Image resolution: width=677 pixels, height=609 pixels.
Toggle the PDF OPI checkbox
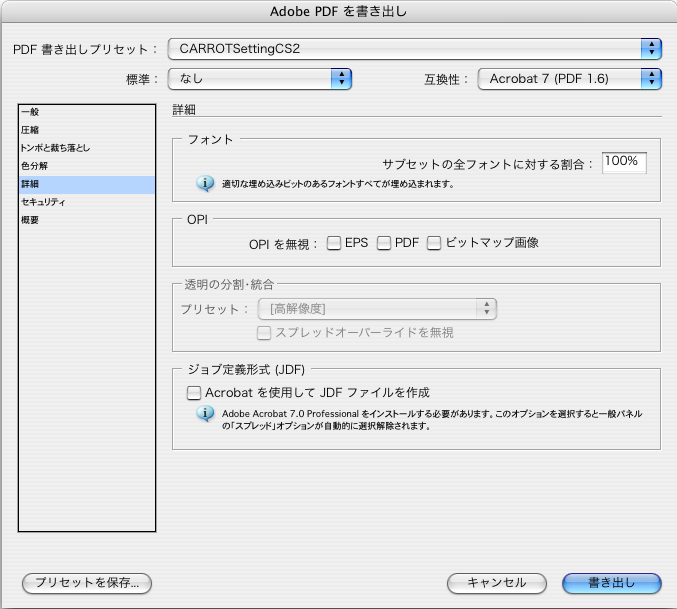click(384, 243)
